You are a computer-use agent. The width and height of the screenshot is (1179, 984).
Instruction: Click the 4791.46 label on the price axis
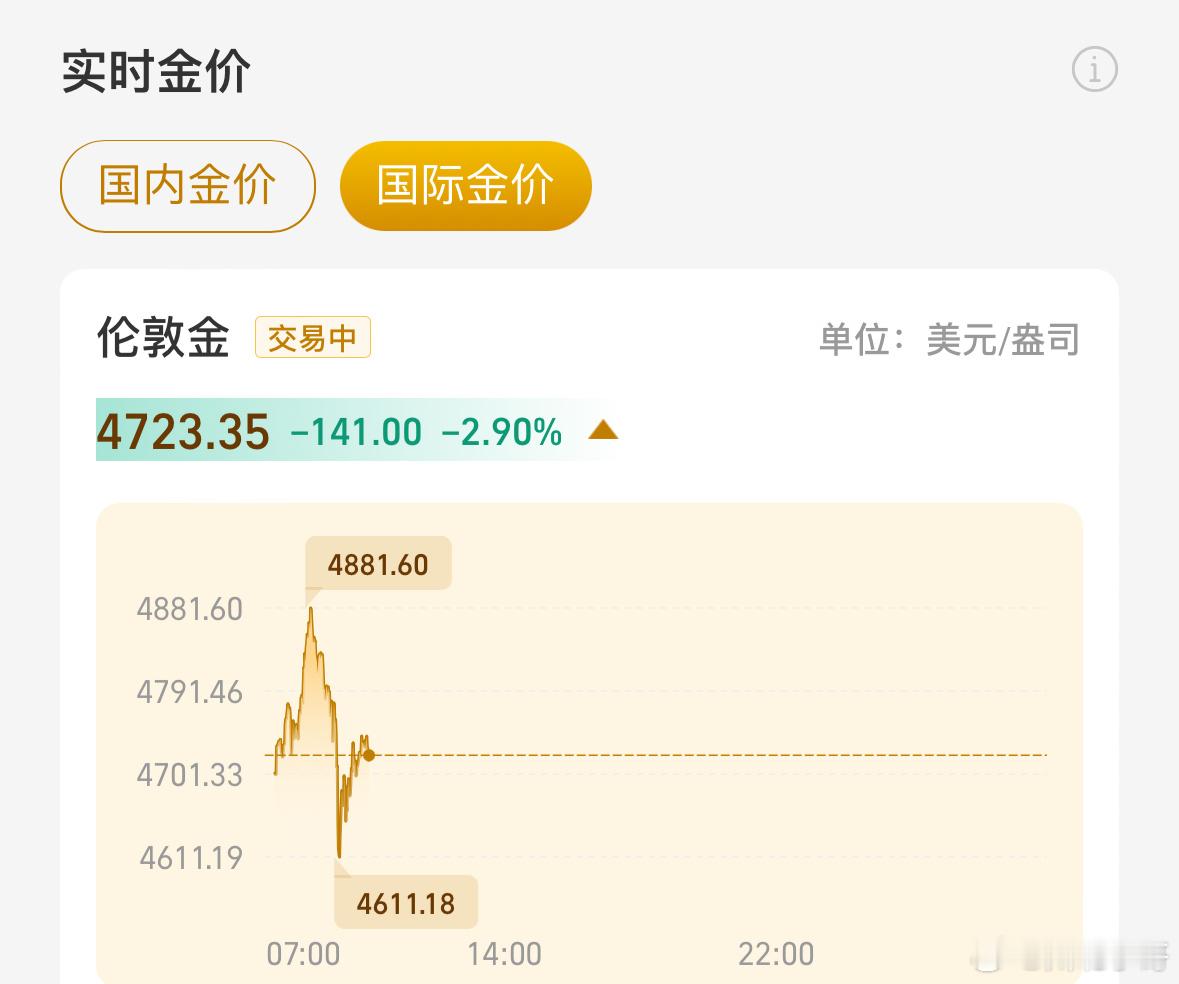click(x=189, y=692)
